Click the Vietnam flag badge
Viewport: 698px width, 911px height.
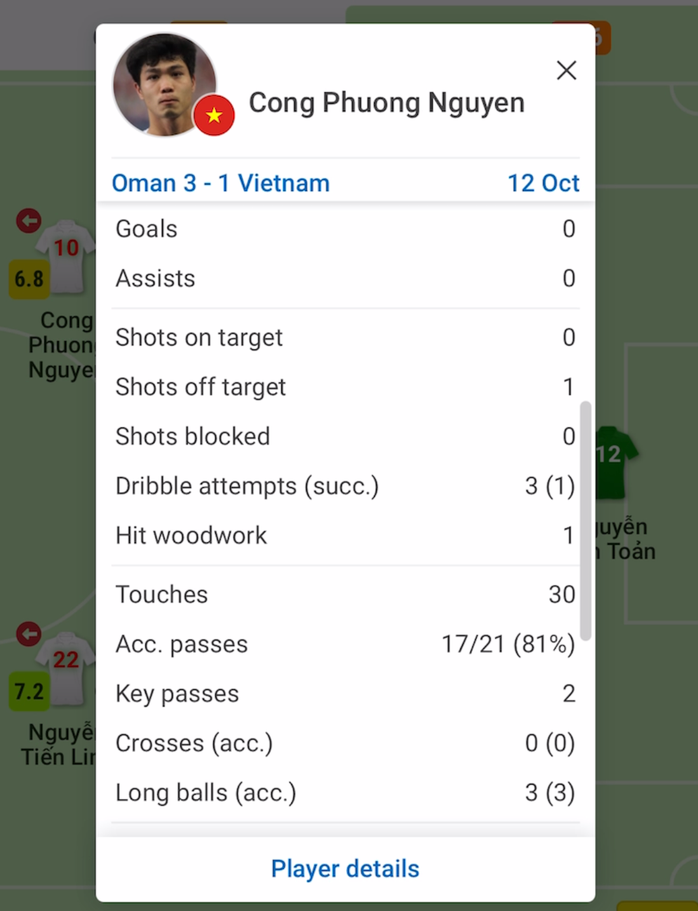tap(214, 116)
